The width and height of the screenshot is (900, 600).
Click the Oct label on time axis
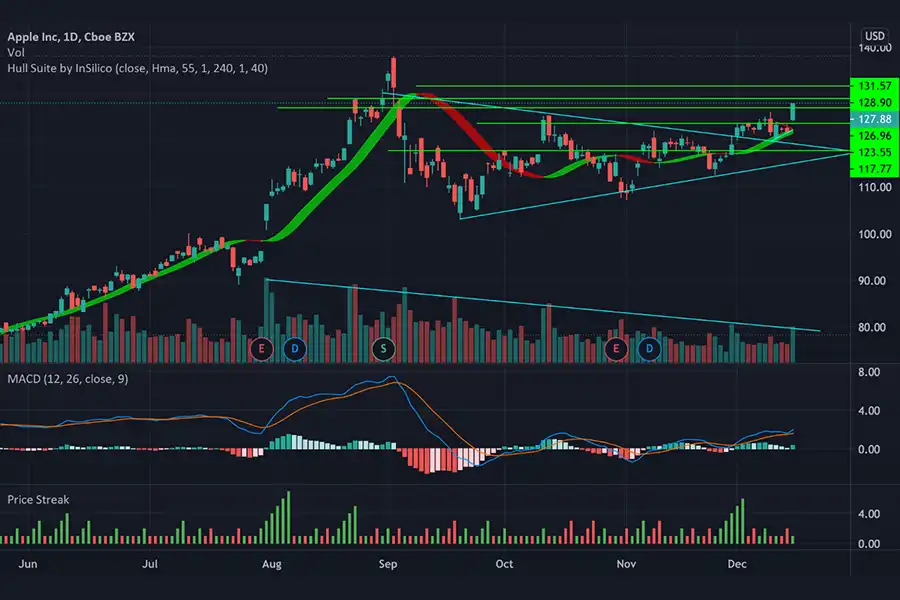coord(504,564)
